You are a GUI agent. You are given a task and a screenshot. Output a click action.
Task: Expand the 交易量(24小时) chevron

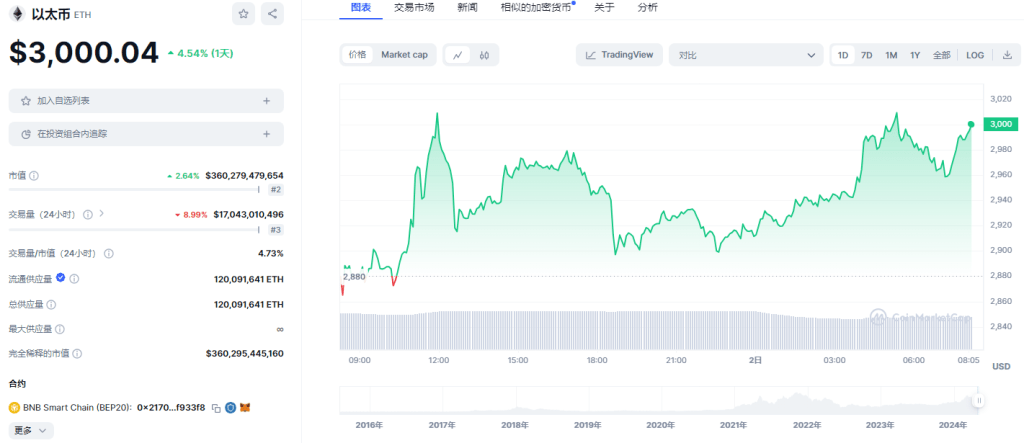(x=102, y=214)
